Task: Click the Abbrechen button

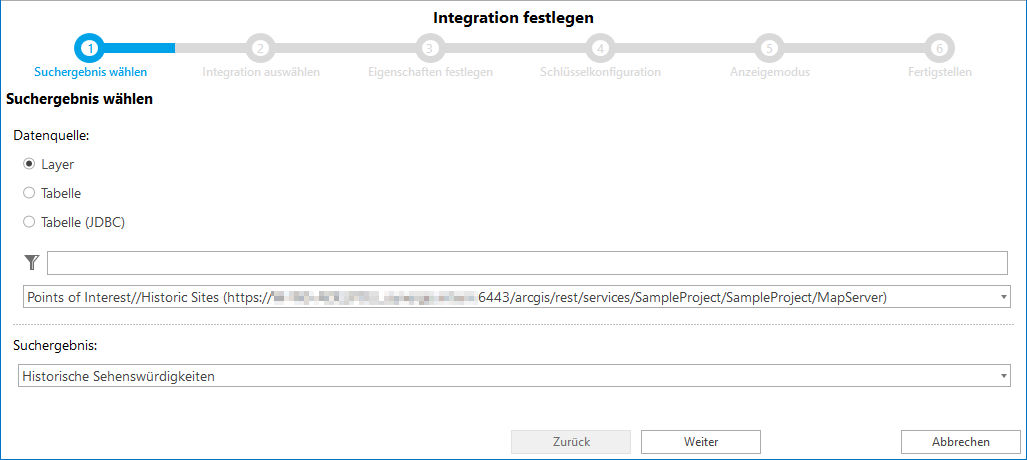Action: [x=960, y=441]
